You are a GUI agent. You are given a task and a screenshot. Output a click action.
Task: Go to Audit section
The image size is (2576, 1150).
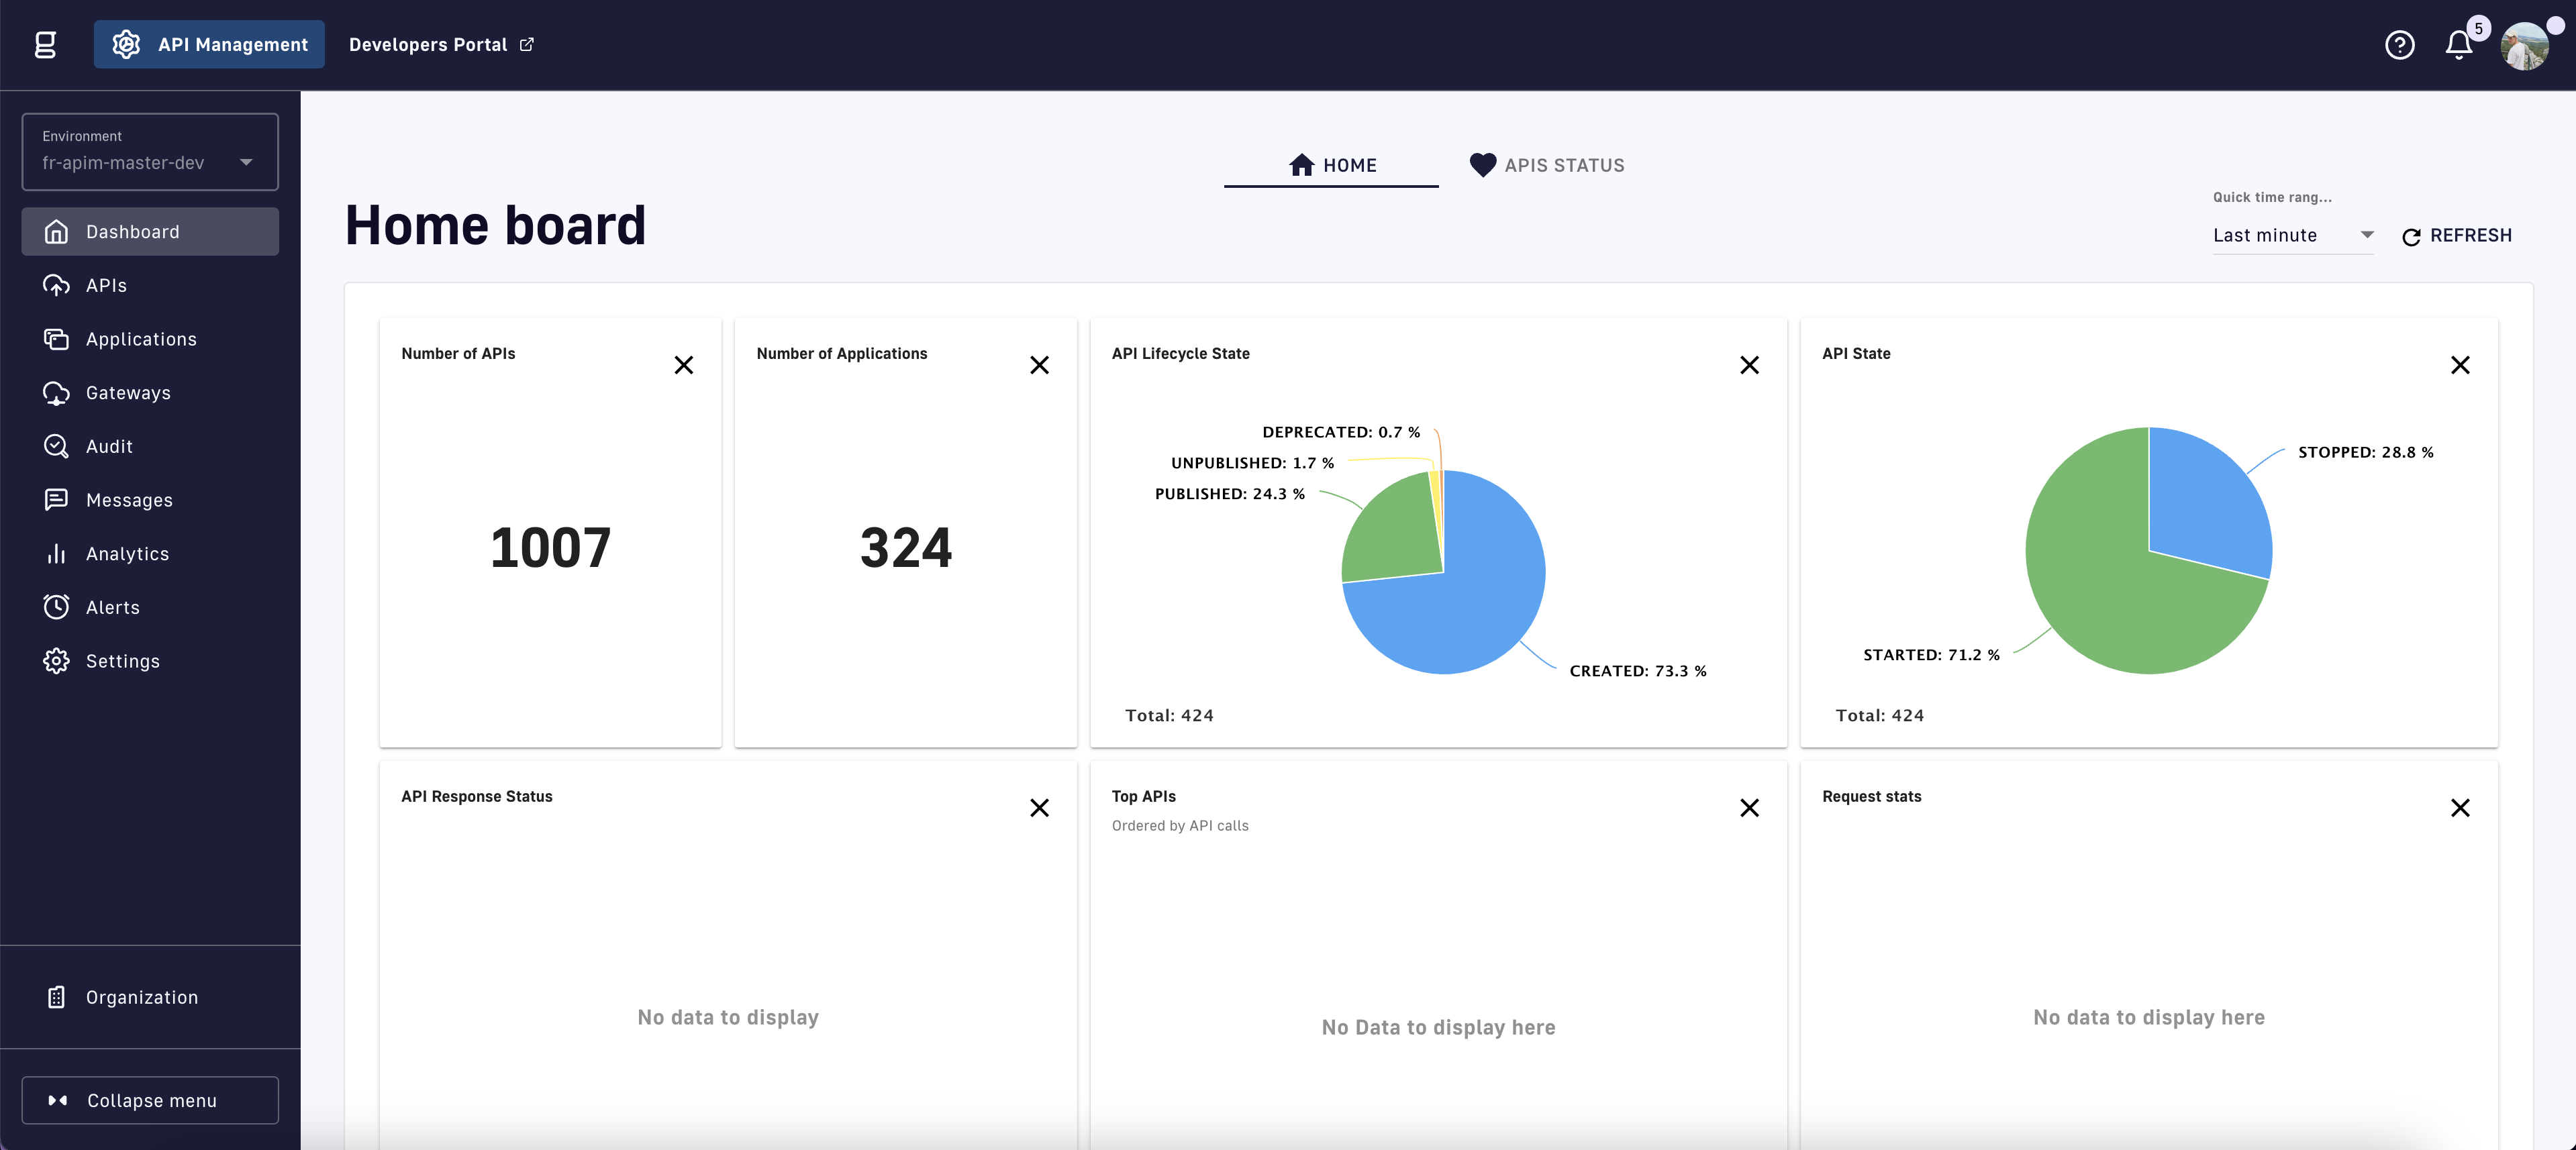[x=109, y=447]
